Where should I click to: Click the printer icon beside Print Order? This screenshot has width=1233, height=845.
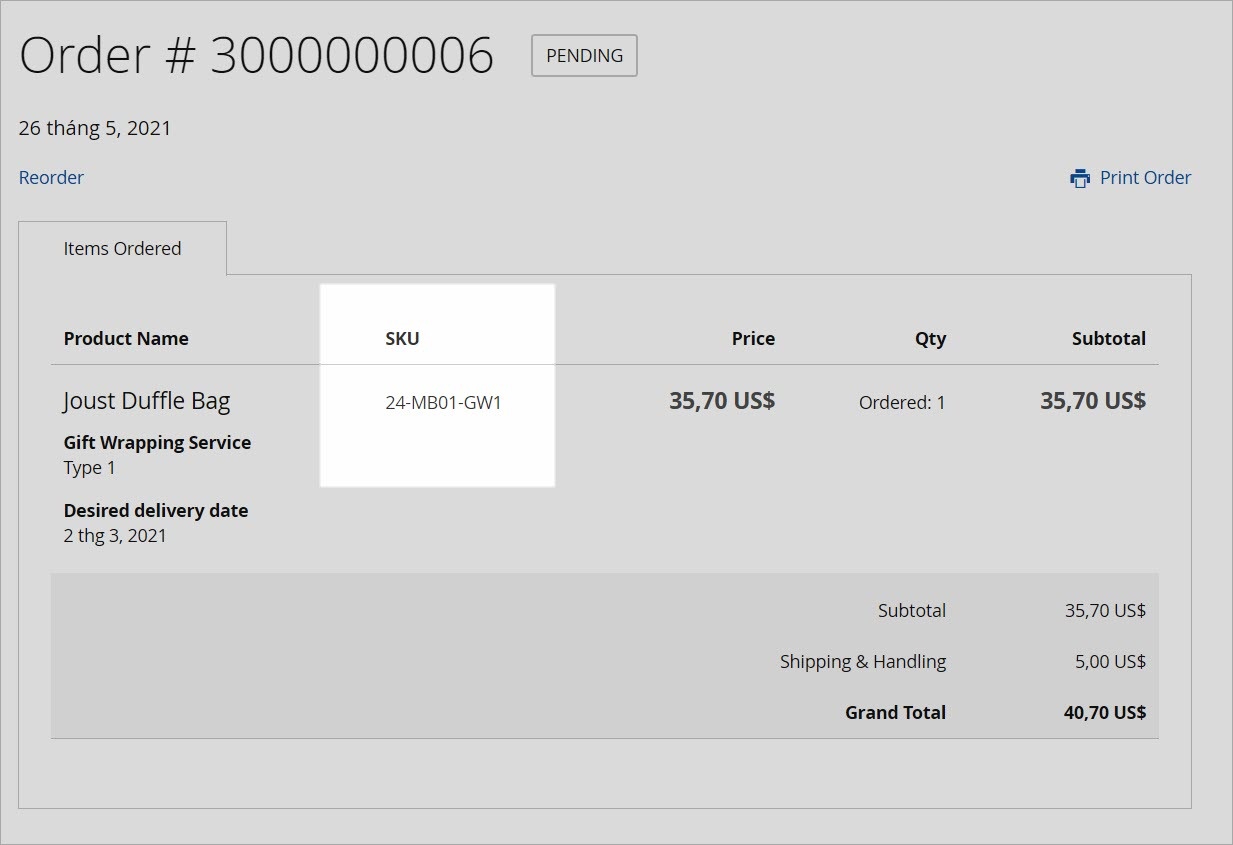click(1080, 177)
